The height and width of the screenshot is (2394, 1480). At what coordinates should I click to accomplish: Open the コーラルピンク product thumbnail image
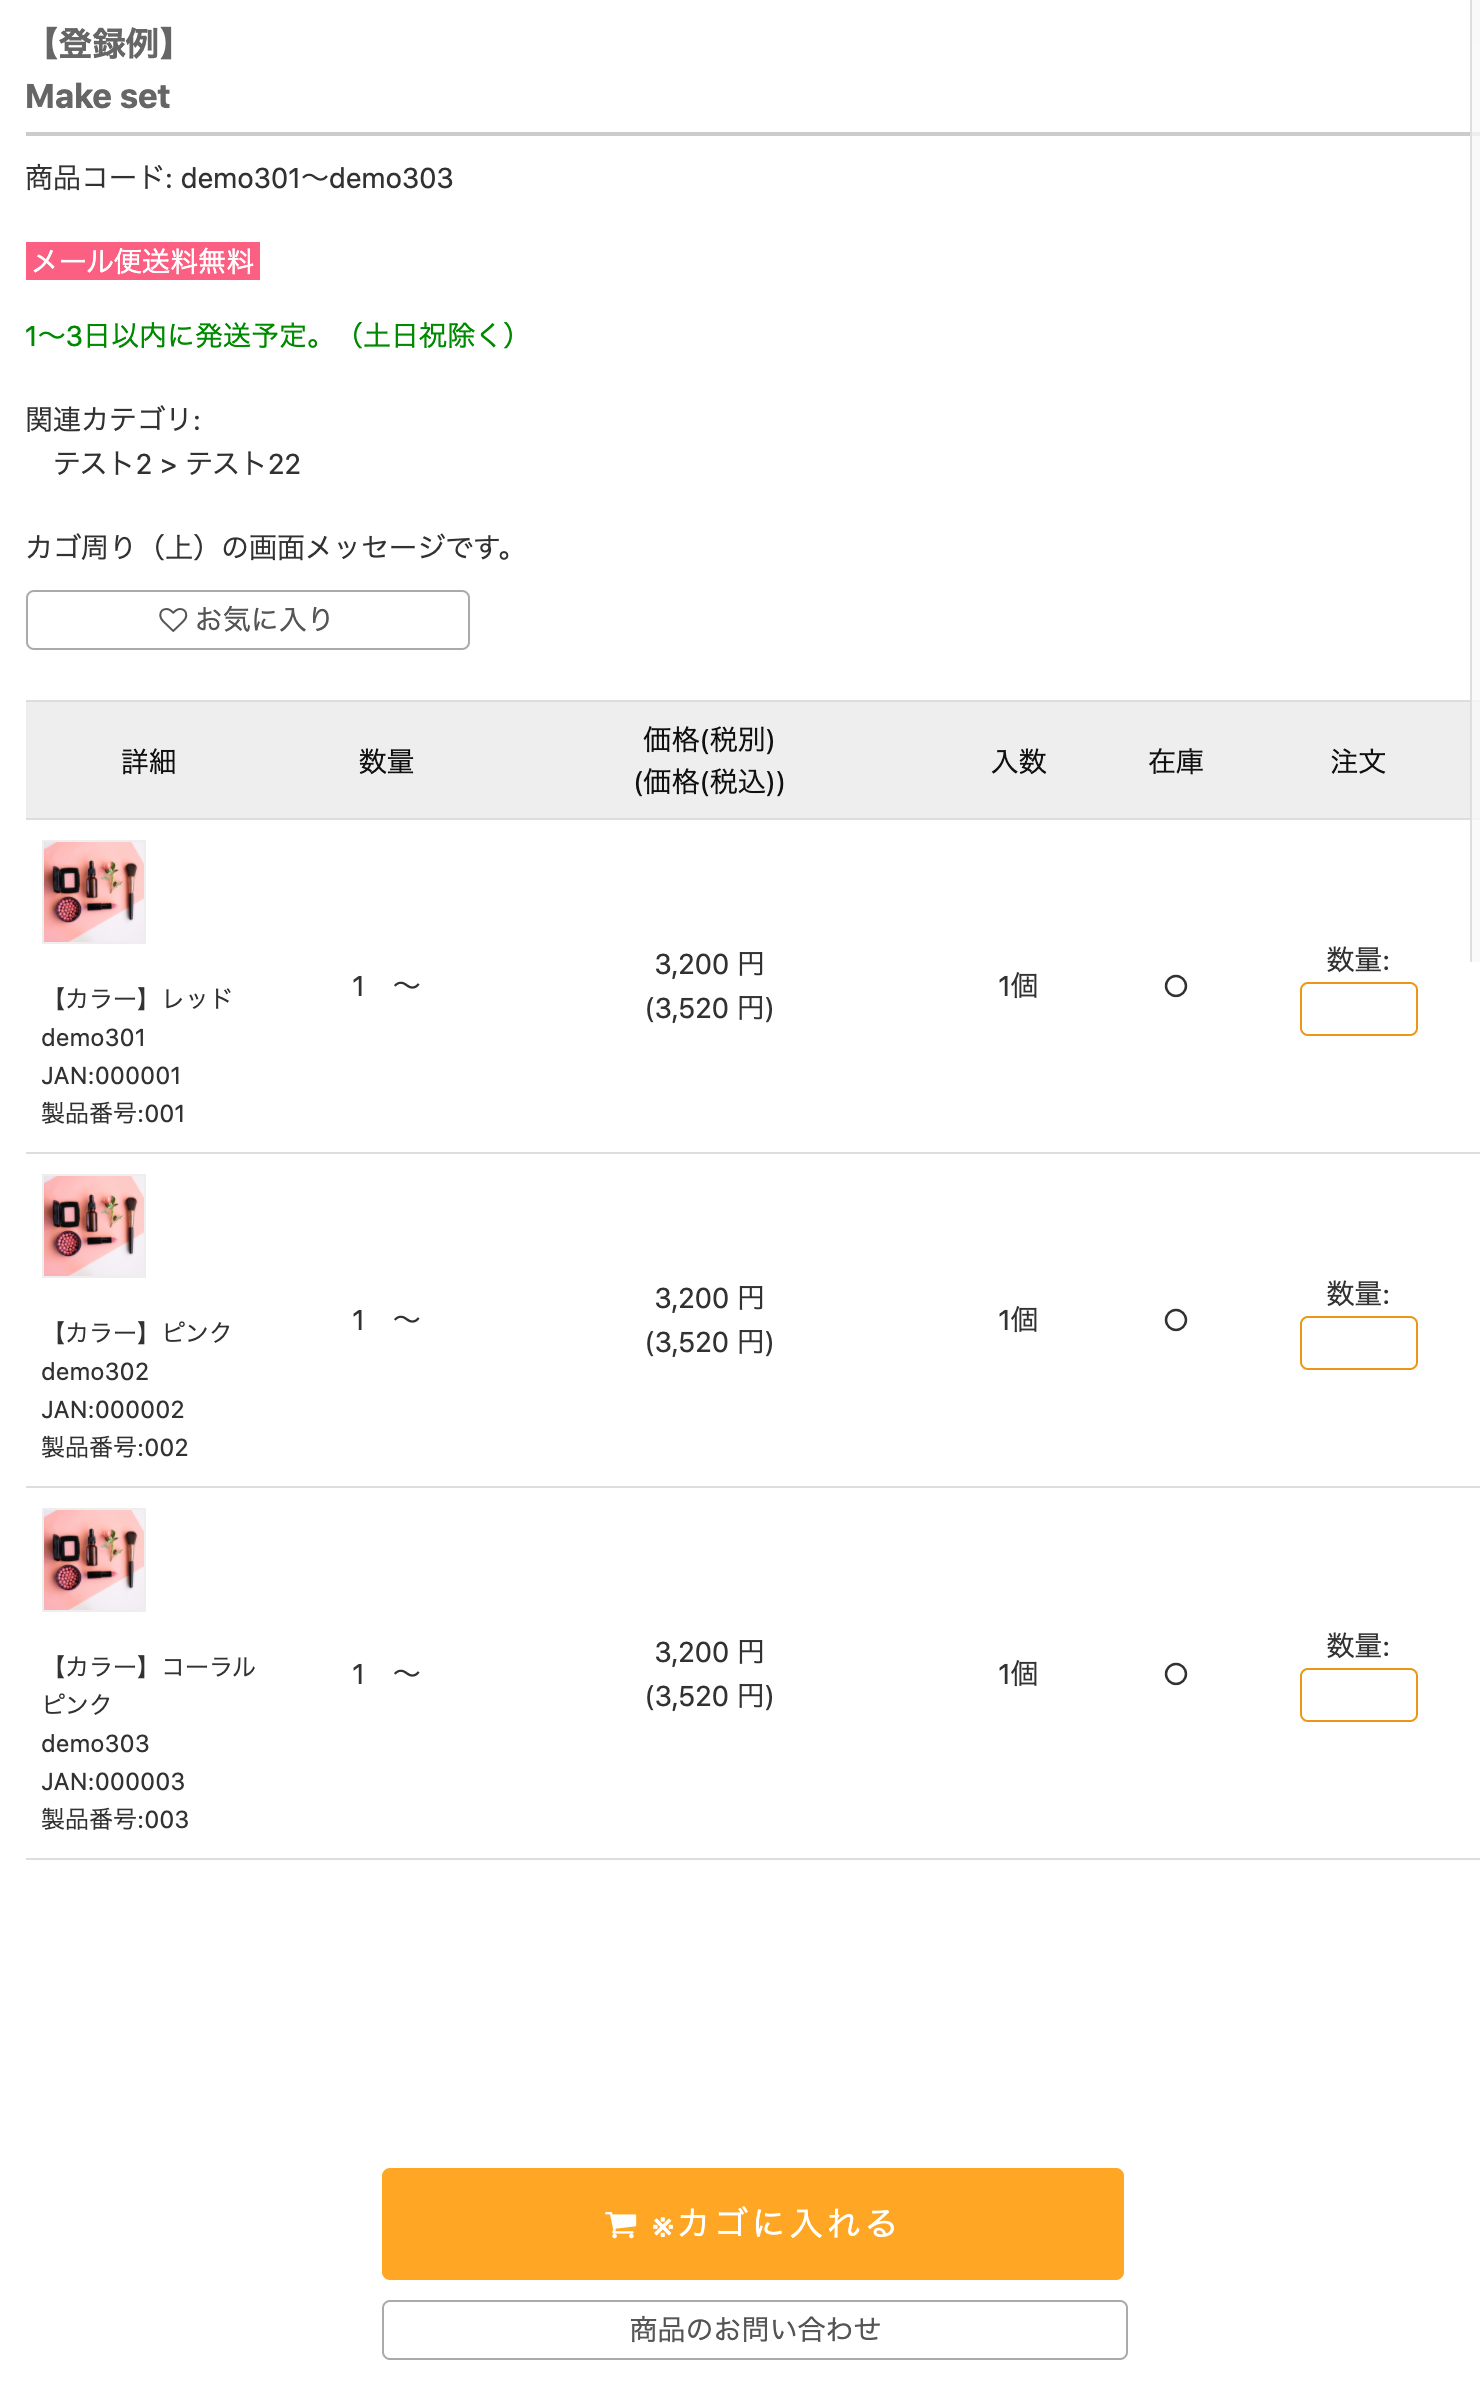click(x=94, y=1560)
